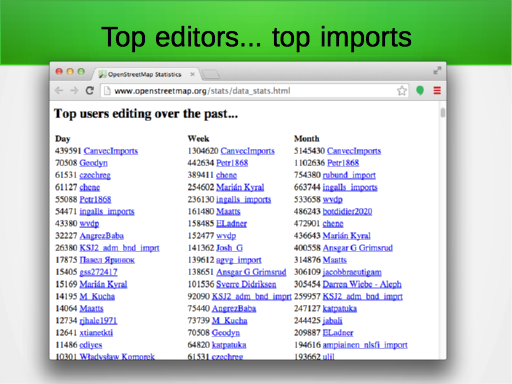Open M_Kucha link with 14195 edits
This screenshot has height=384, width=512.
(x=97, y=296)
